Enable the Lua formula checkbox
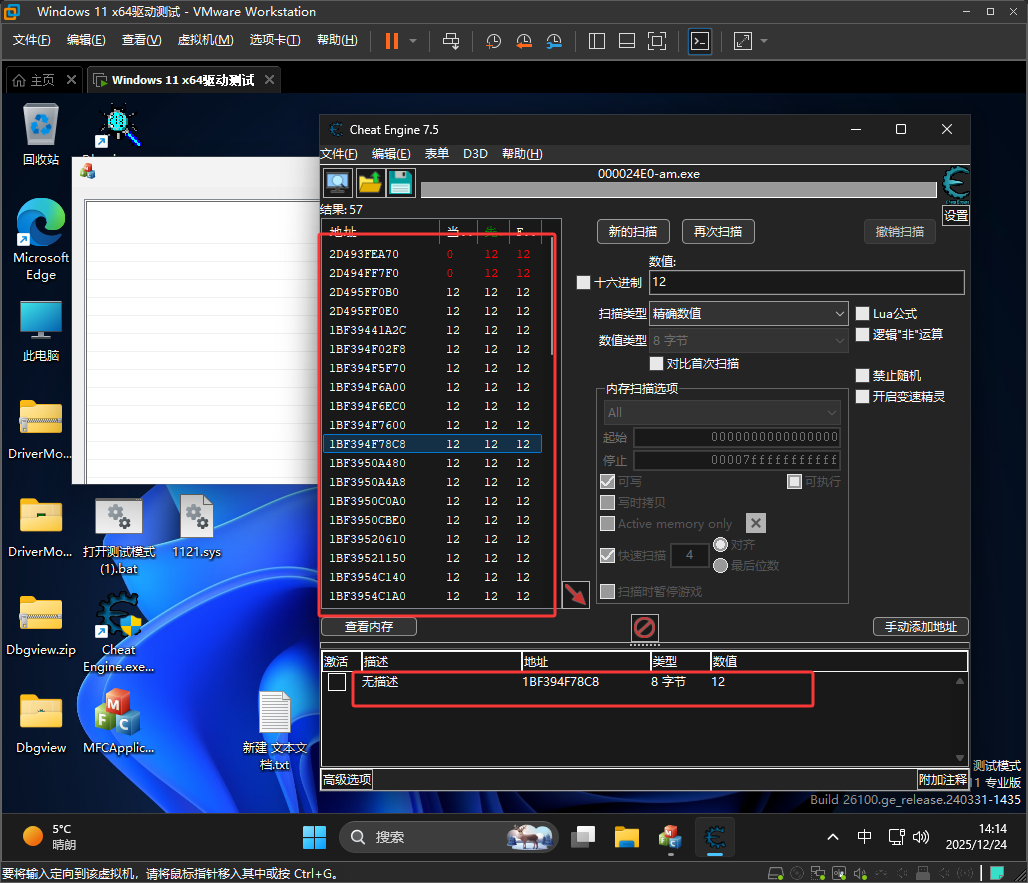This screenshot has height=883, width=1028. click(x=862, y=314)
